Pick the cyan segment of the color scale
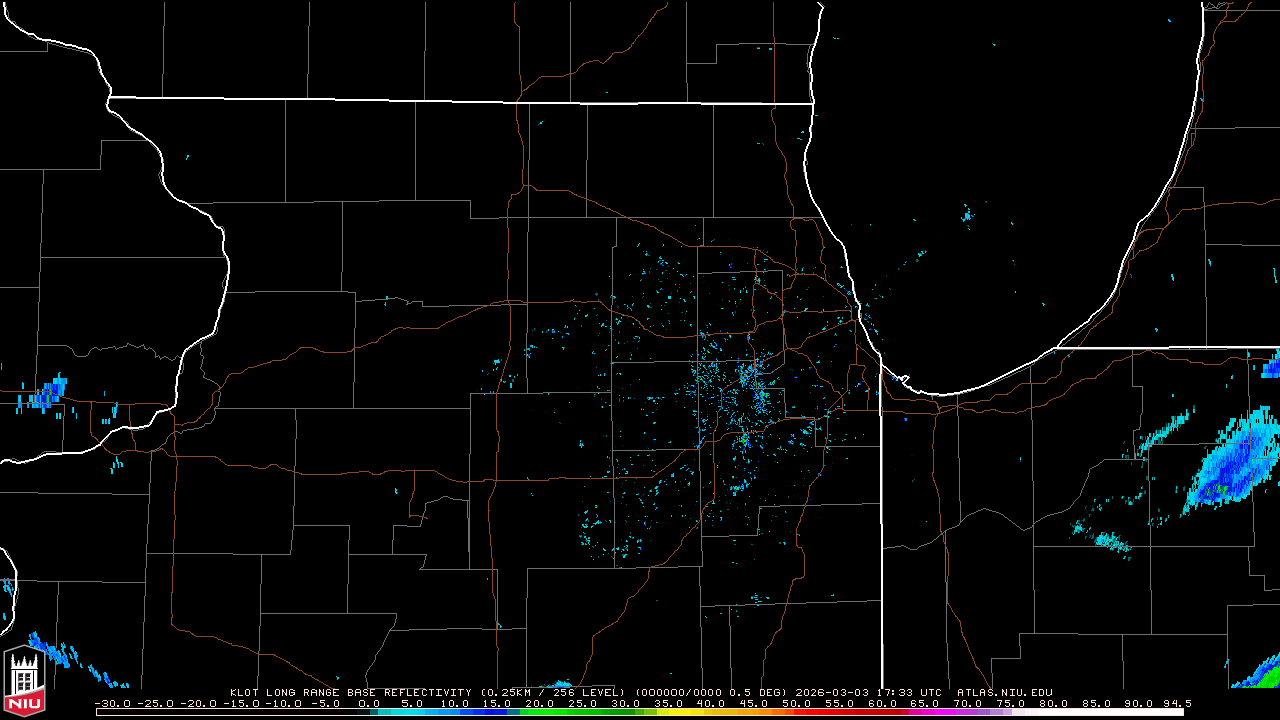Image resolution: width=1280 pixels, height=720 pixels. coord(400,712)
